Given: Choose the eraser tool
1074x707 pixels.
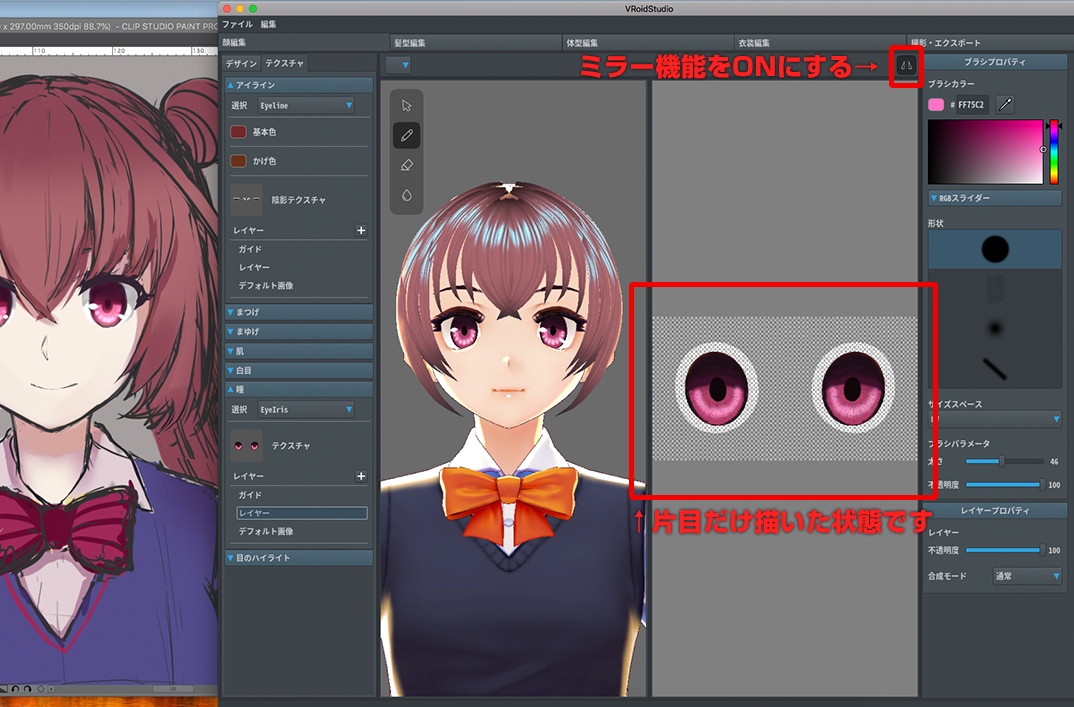Looking at the screenshot, I should 406,165.
